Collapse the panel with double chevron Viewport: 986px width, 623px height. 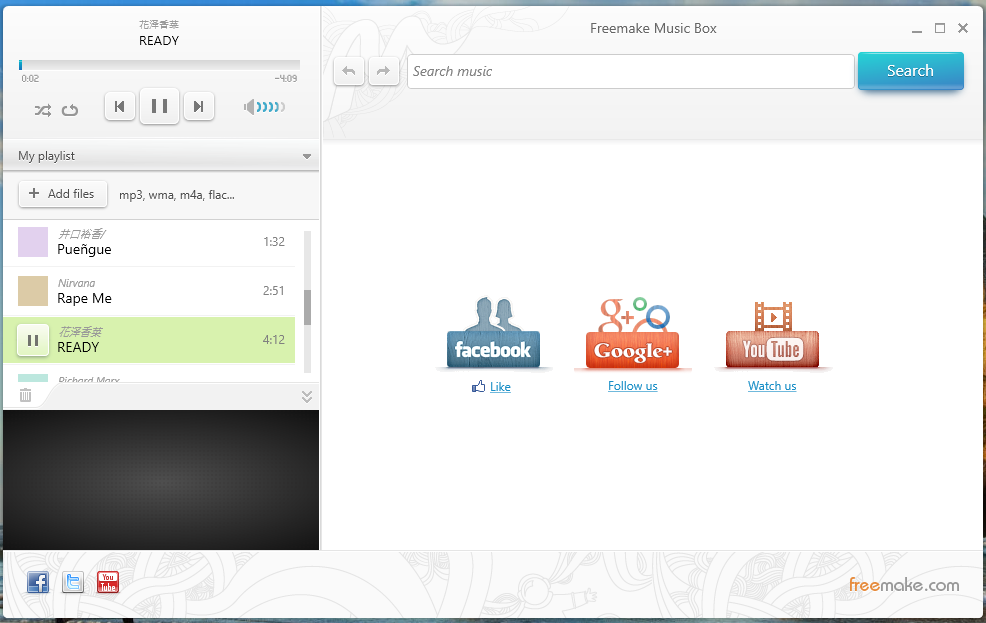pyautogui.click(x=307, y=396)
